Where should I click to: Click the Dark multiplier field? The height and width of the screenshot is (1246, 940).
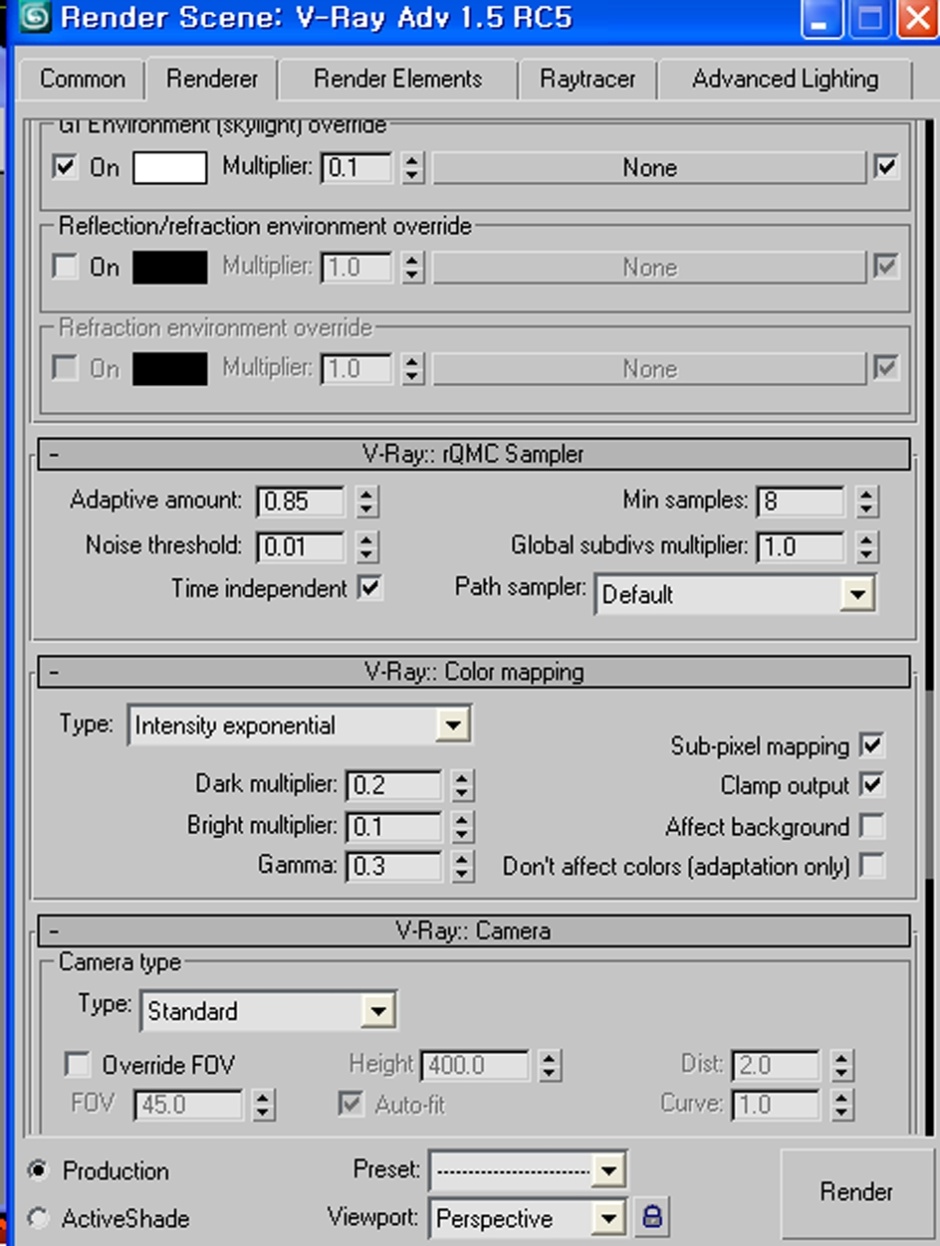394,786
